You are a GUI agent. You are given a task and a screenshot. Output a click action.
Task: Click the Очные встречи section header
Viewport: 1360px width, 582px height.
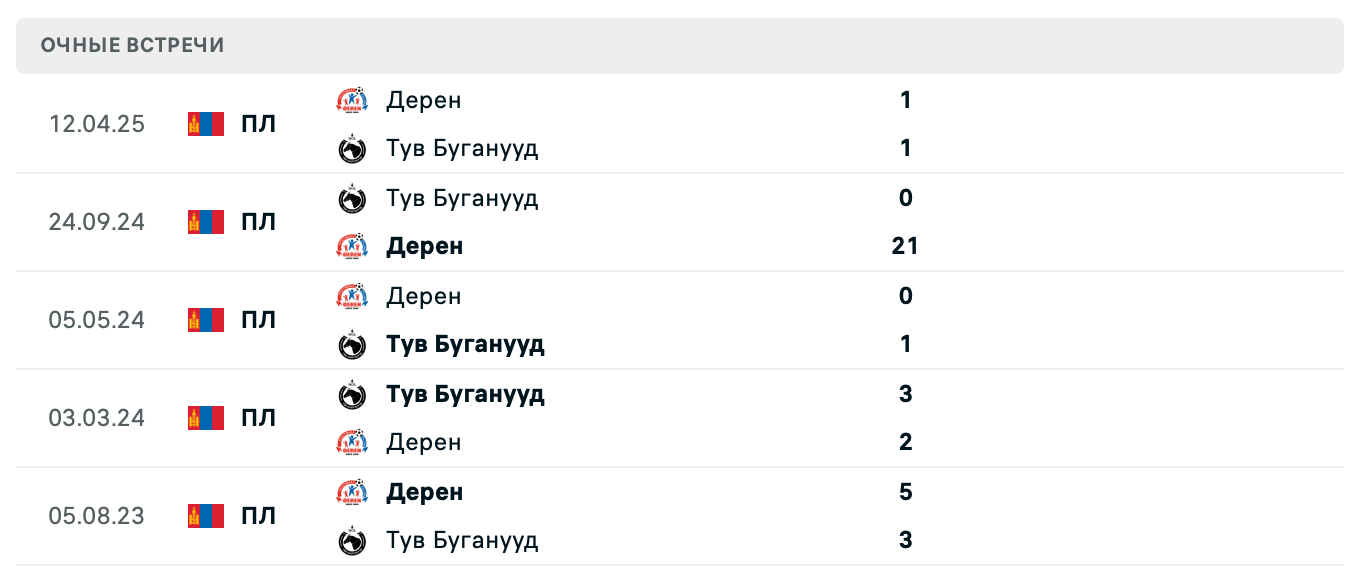tap(133, 45)
